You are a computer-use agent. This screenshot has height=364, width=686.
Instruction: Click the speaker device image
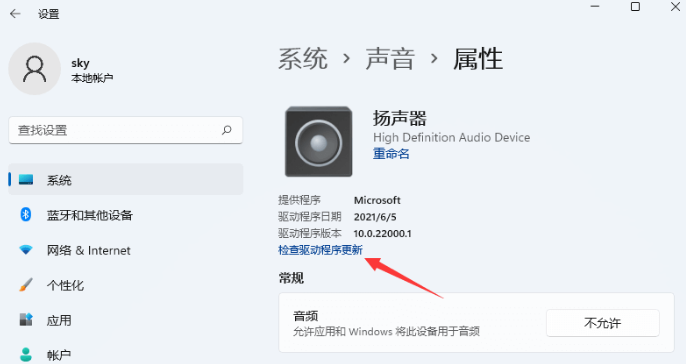tap(318, 142)
